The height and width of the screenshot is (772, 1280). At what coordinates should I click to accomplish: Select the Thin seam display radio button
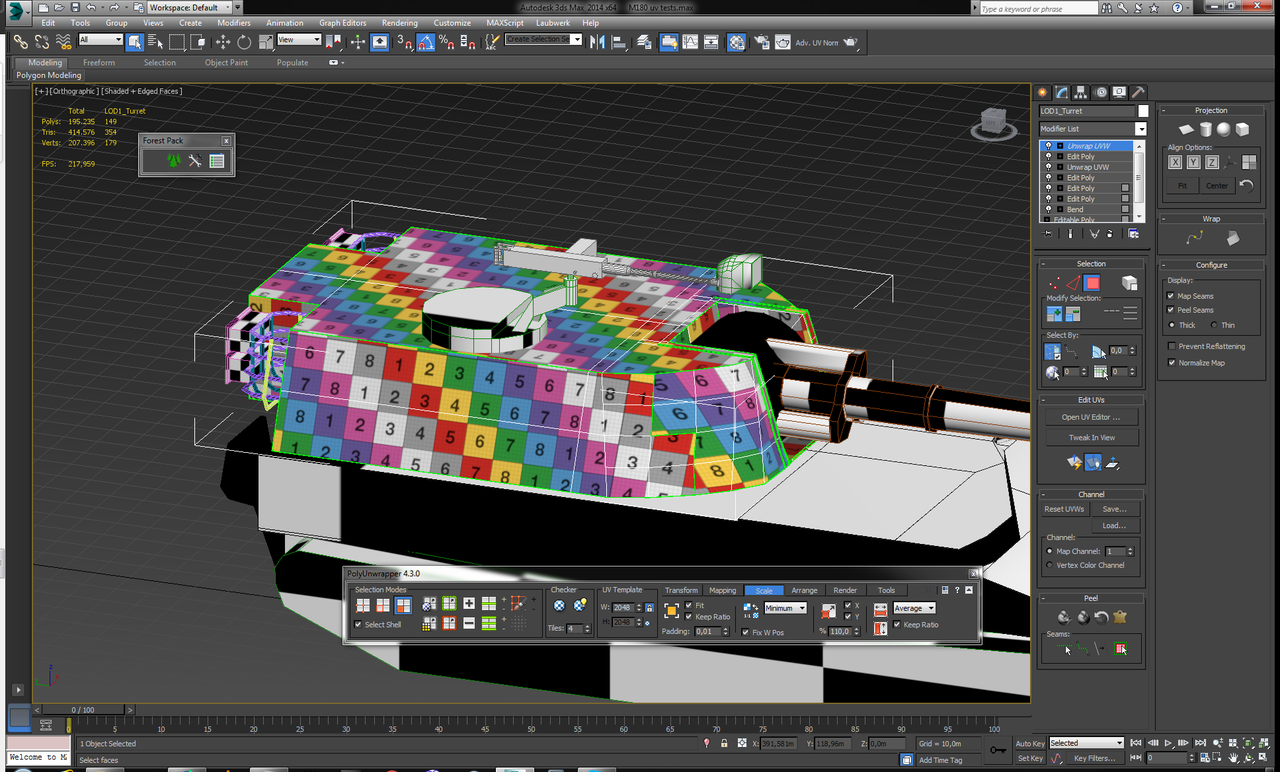point(1214,325)
